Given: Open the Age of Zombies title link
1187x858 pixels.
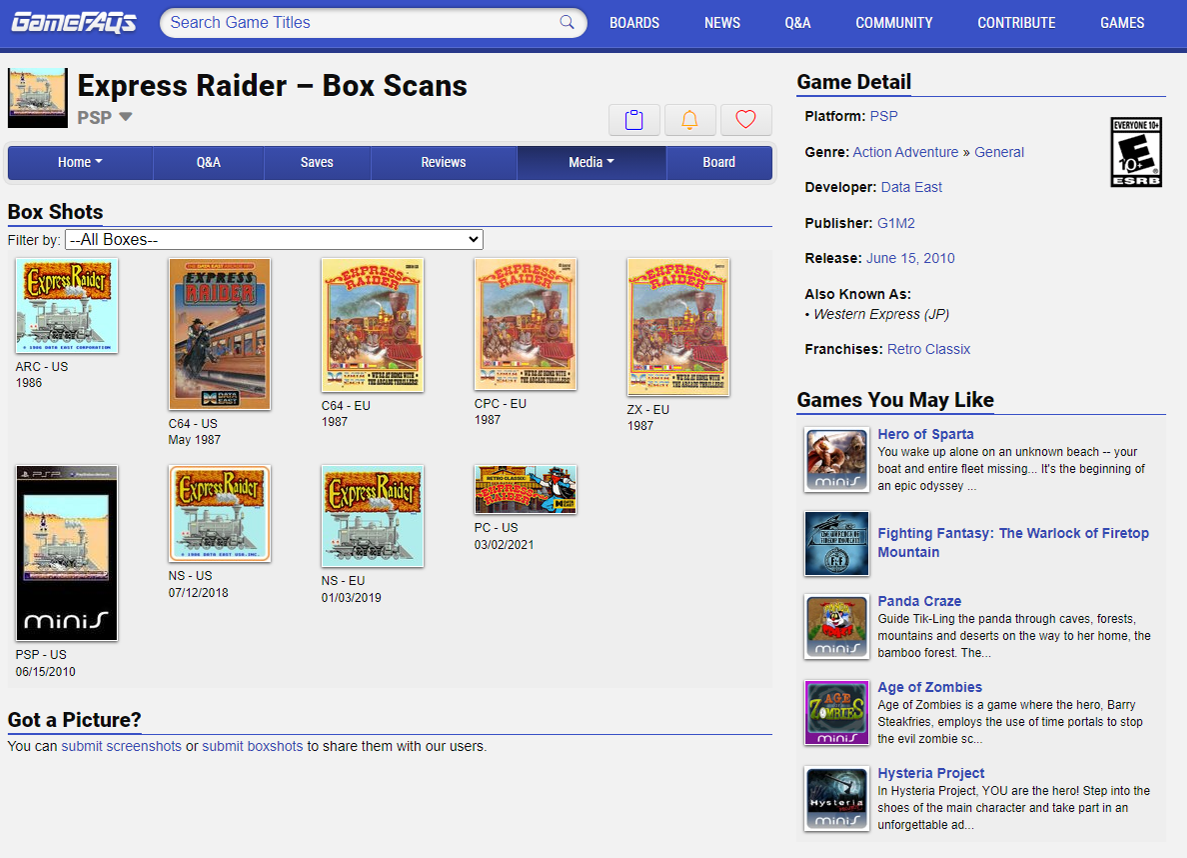Looking at the screenshot, I should [x=930, y=687].
